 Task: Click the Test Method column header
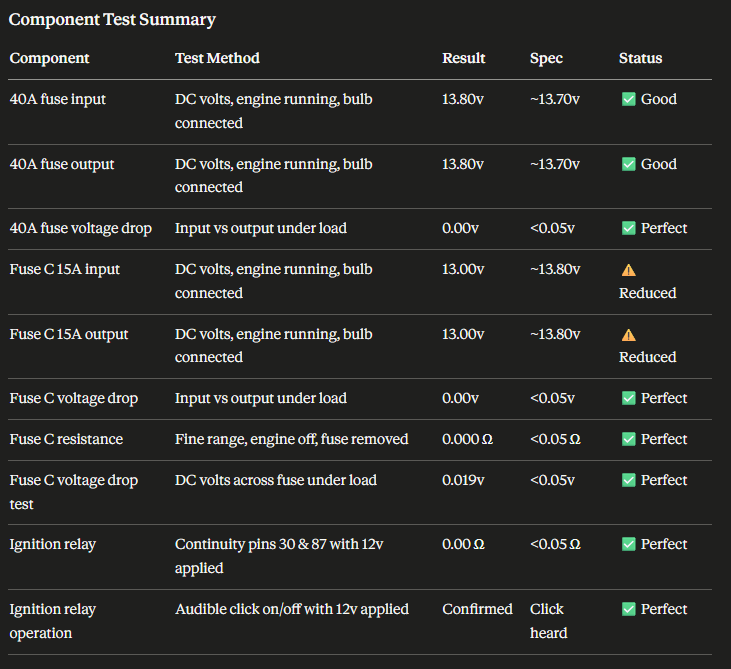click(217, 58)
